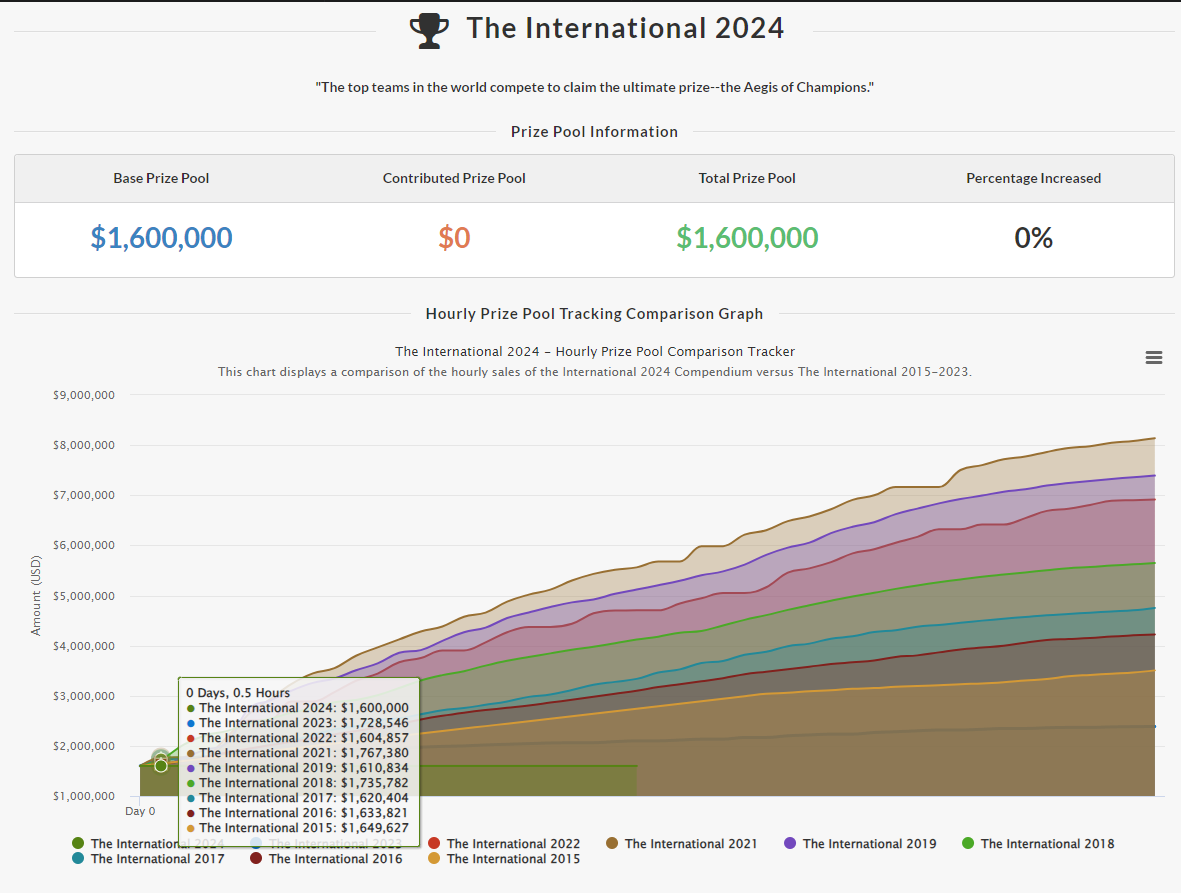
Task: Click the Amount (USD) axis title
Action: tap(35, 596)
